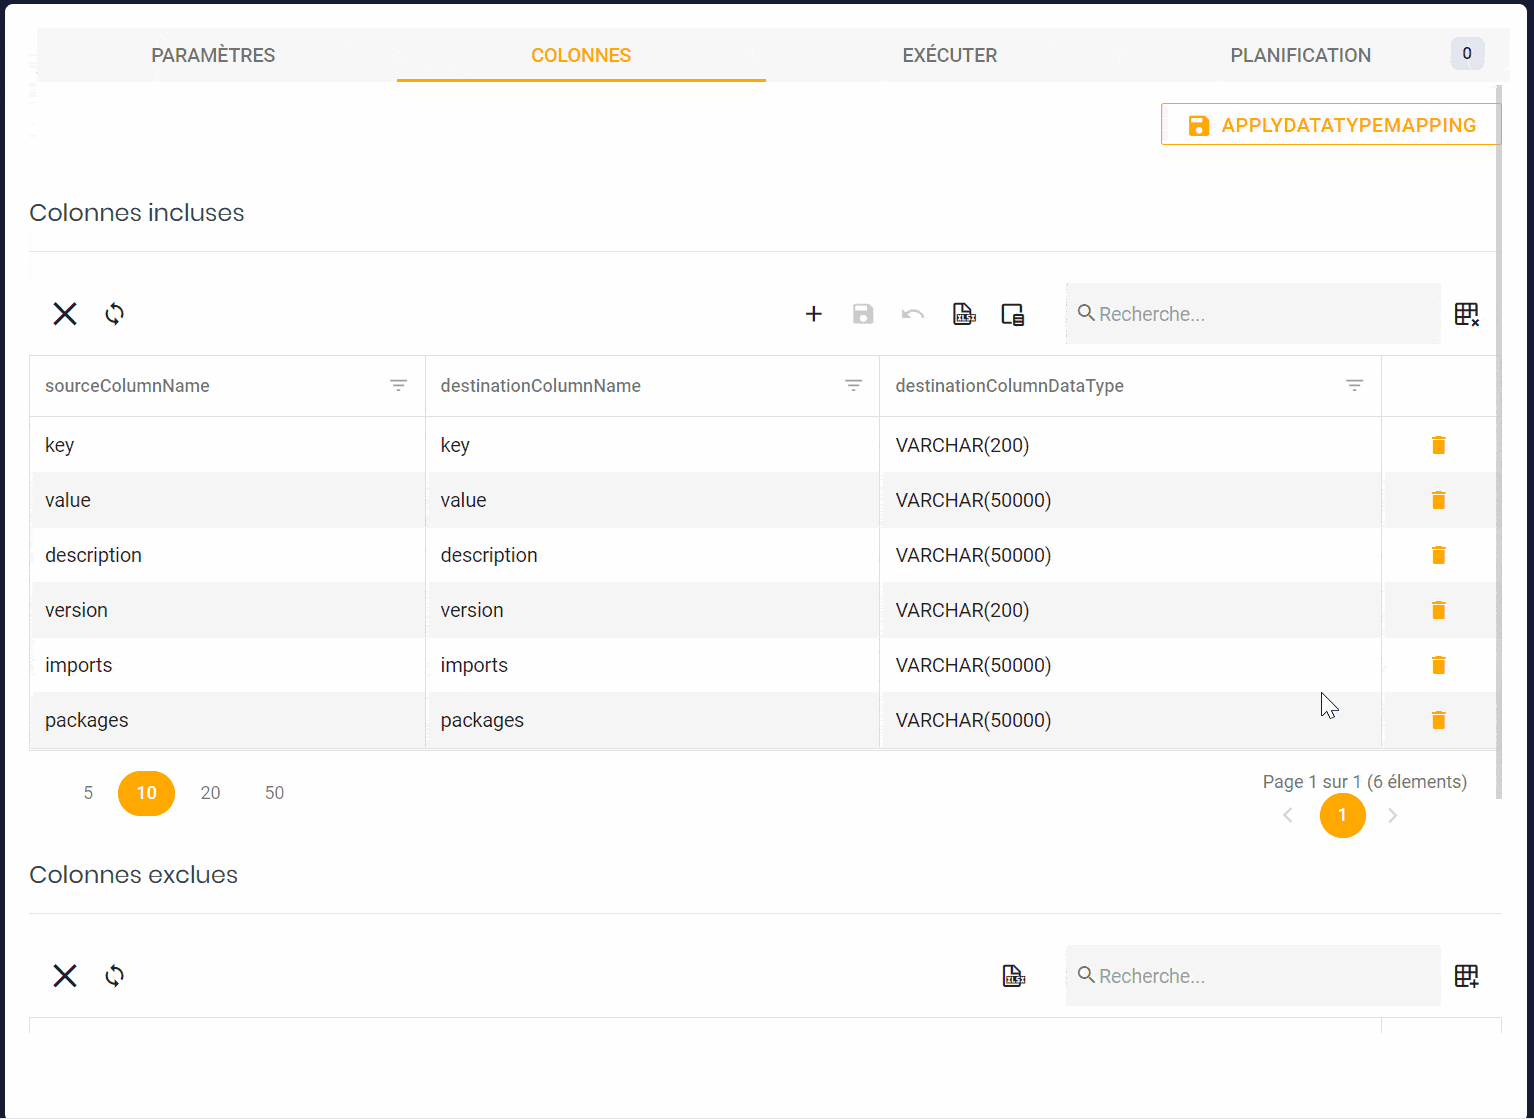The width and height of the screenshot is (1534, 1119).
Task: Delete the imports row
Action: (x=1439, y=665)
